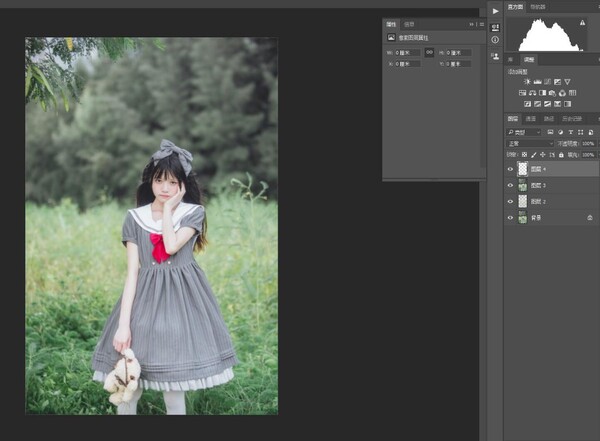Open the layer filter type dropdown
Viewport: 600px width, 441px height.
(x=524, y=132)
